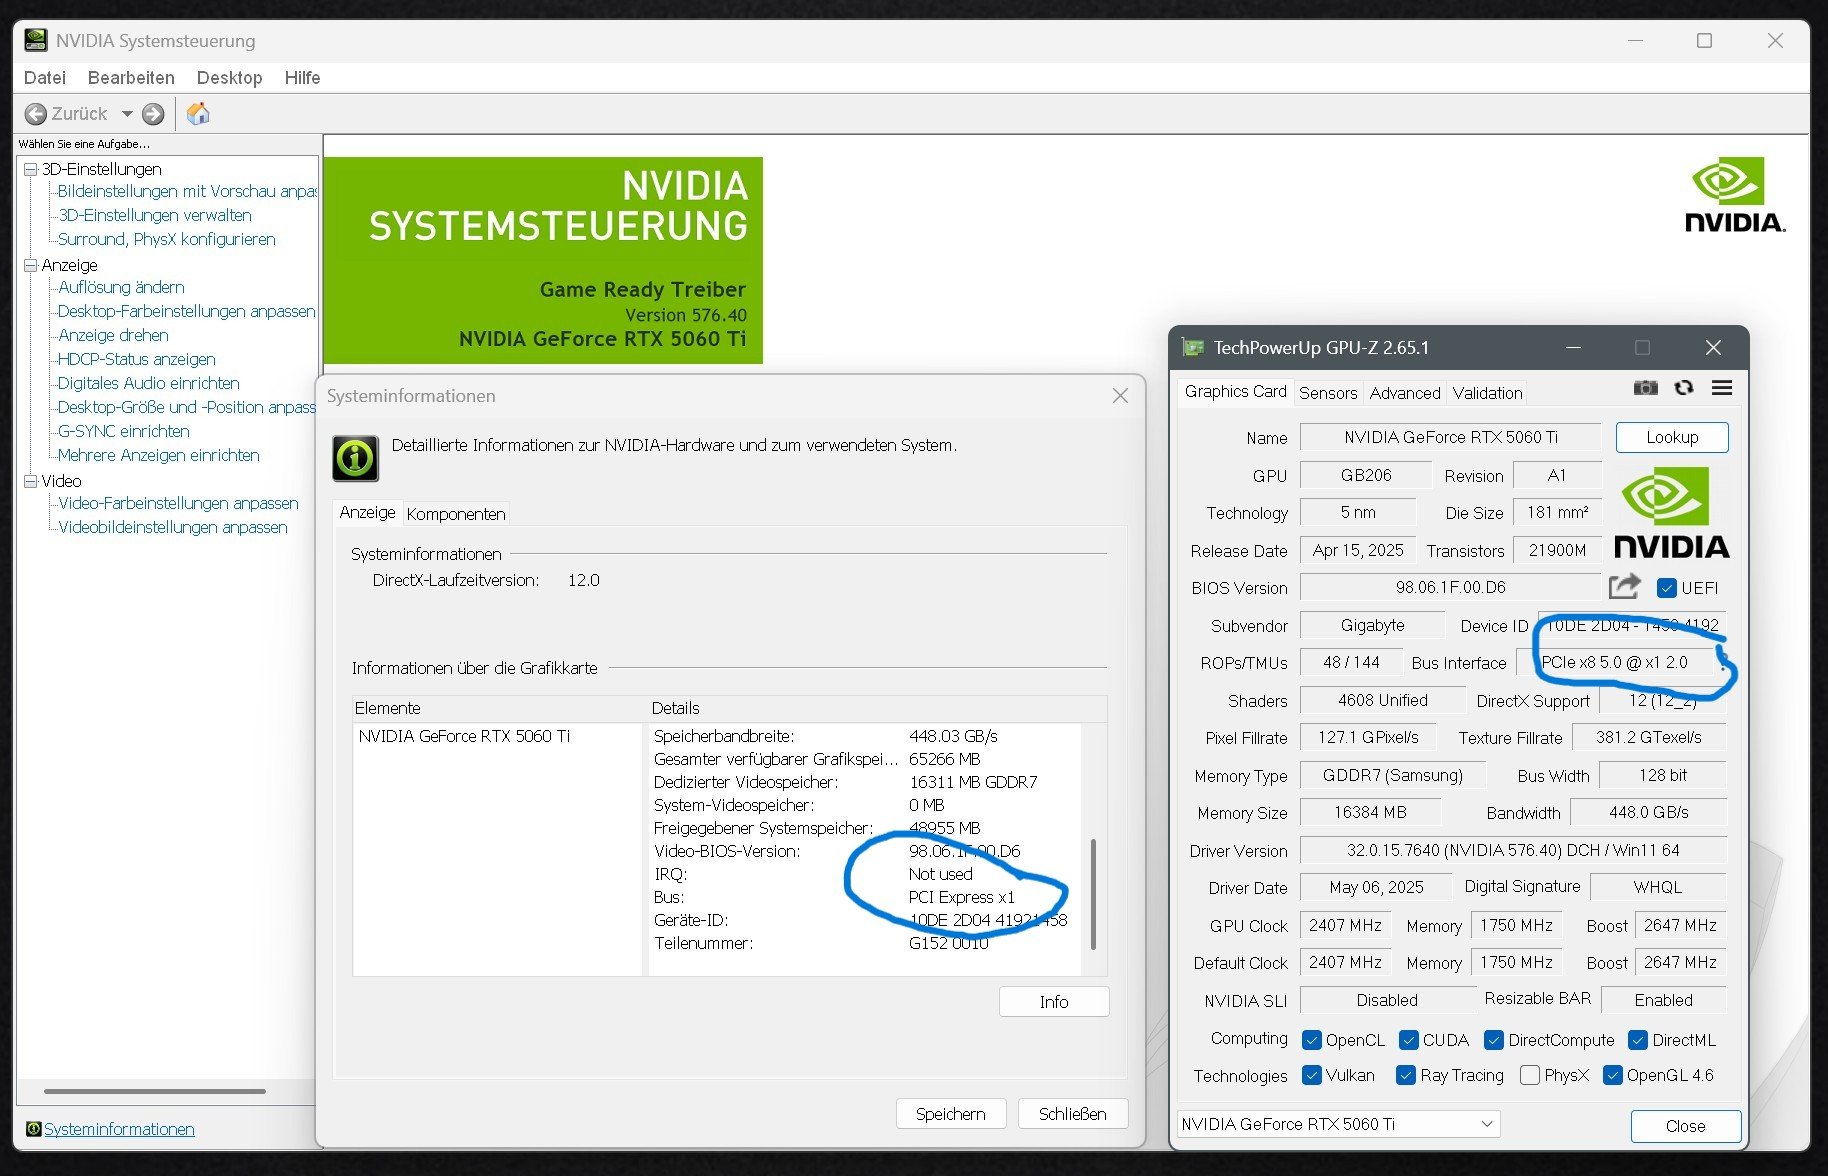Go to the home icon in toolbar
Image resolution: width=1828 pixels, height=1176 pixels.
(198, 114)
